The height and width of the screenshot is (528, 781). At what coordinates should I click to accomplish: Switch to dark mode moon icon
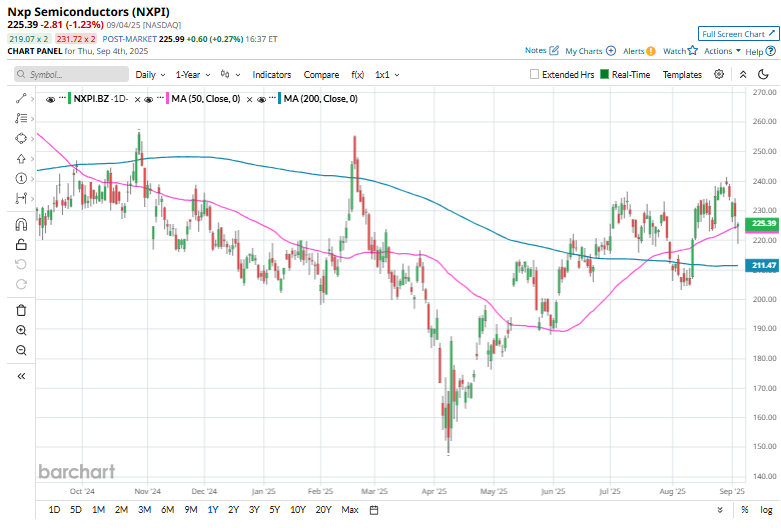(763, 75)
